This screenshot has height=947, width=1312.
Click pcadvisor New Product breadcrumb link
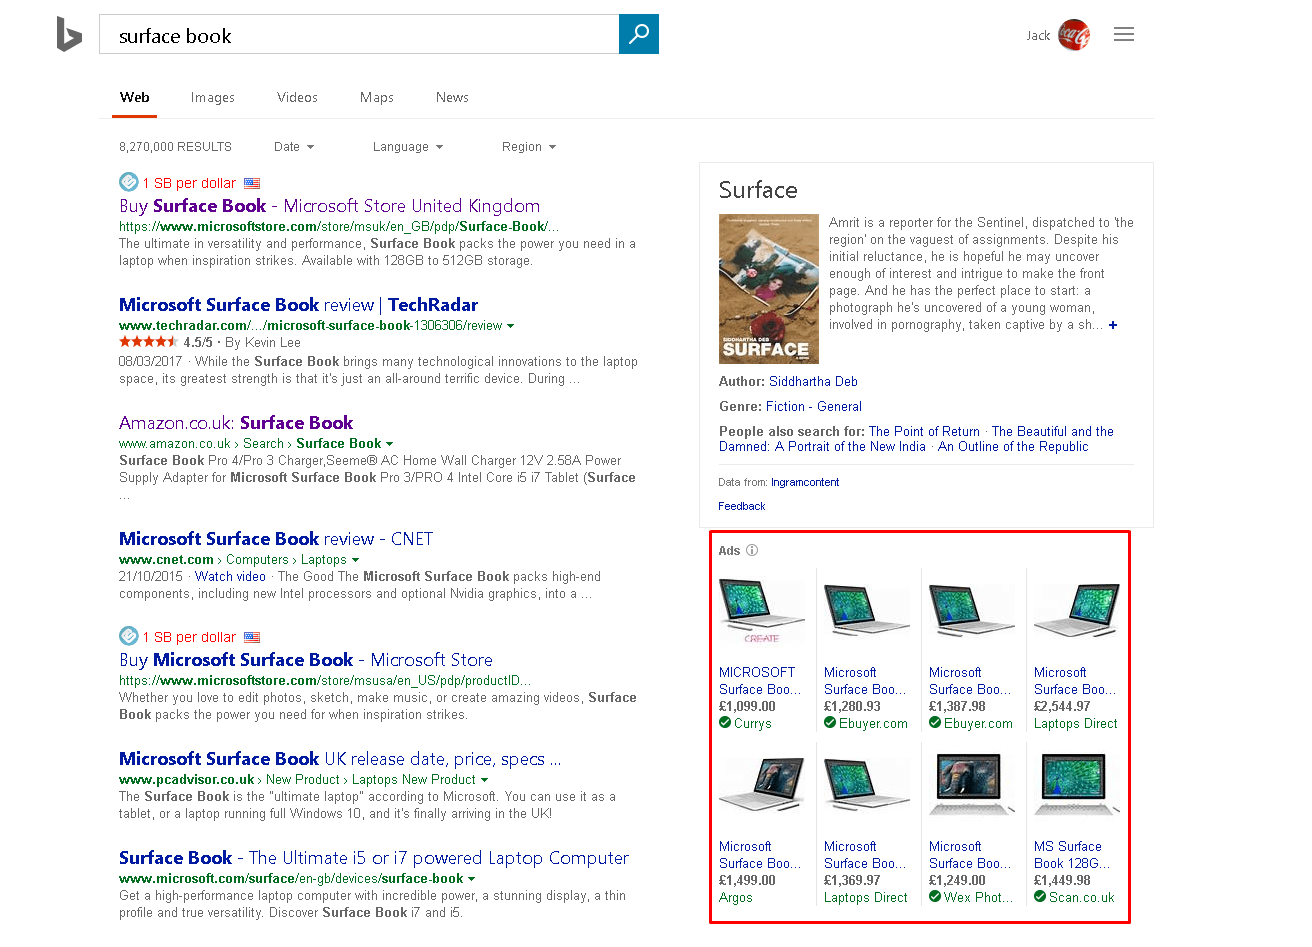303,780
